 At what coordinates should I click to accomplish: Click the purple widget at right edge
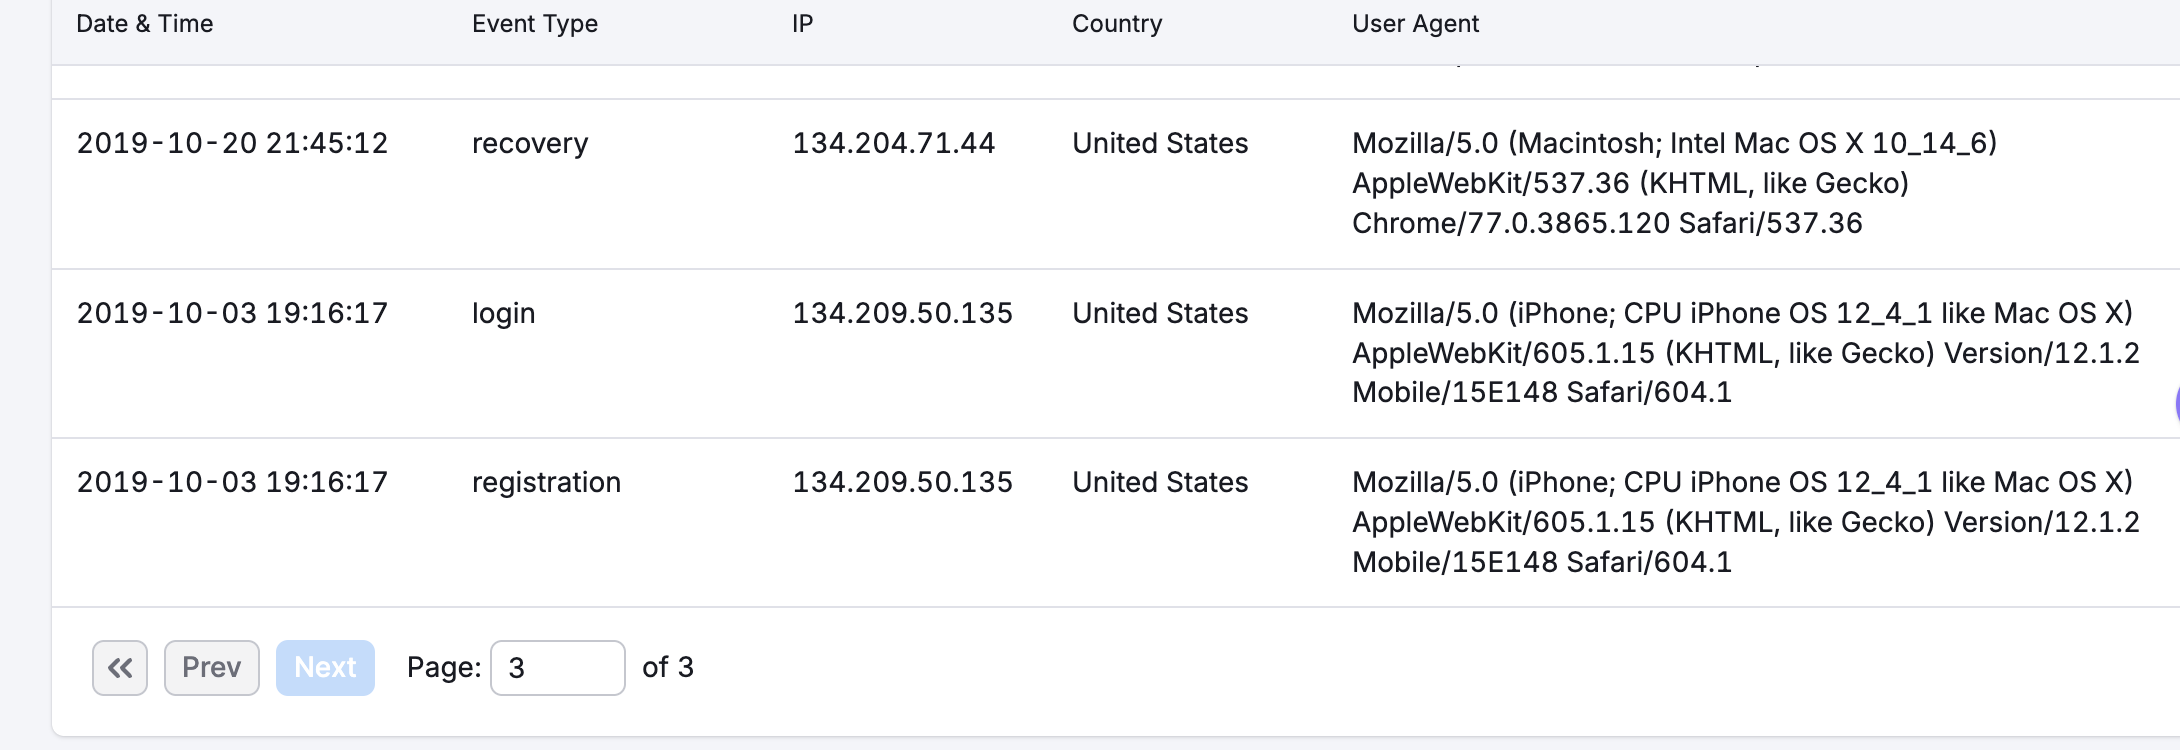(2175, 405)
